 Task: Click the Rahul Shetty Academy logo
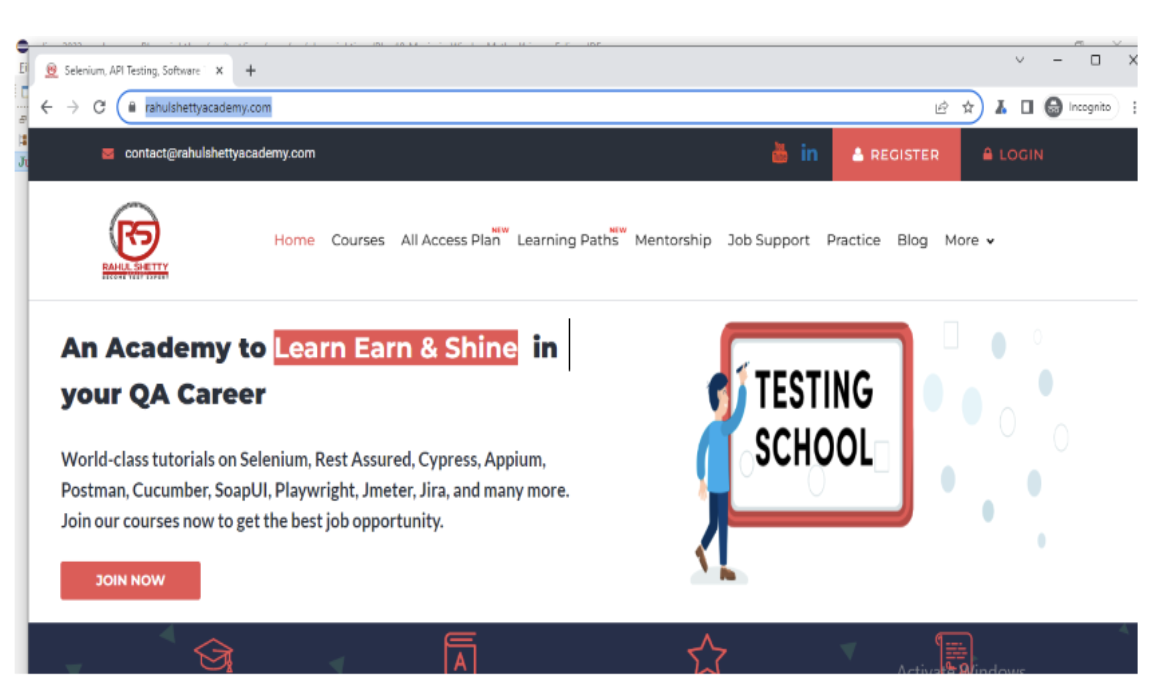tap(135, 241)
